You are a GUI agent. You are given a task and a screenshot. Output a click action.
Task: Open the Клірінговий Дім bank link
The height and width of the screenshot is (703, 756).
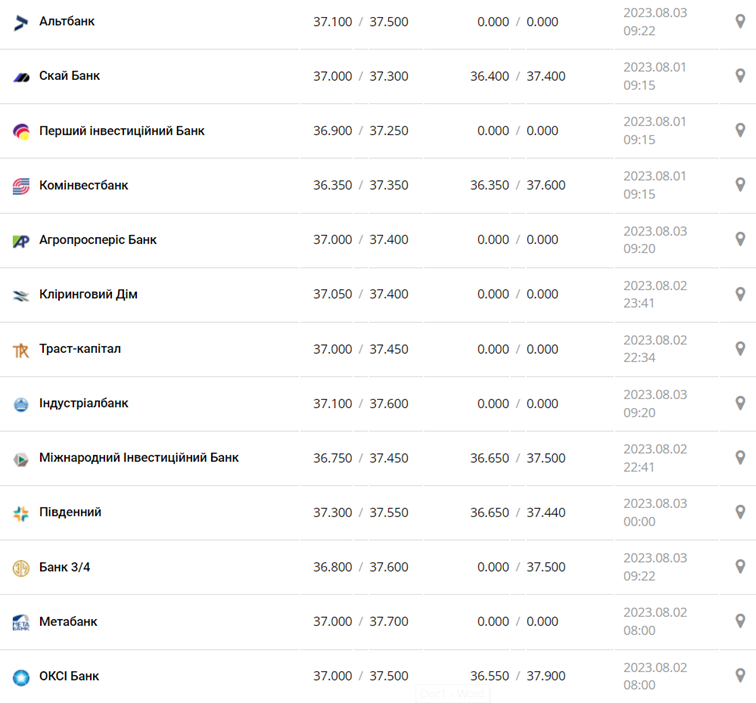(88, 294)
